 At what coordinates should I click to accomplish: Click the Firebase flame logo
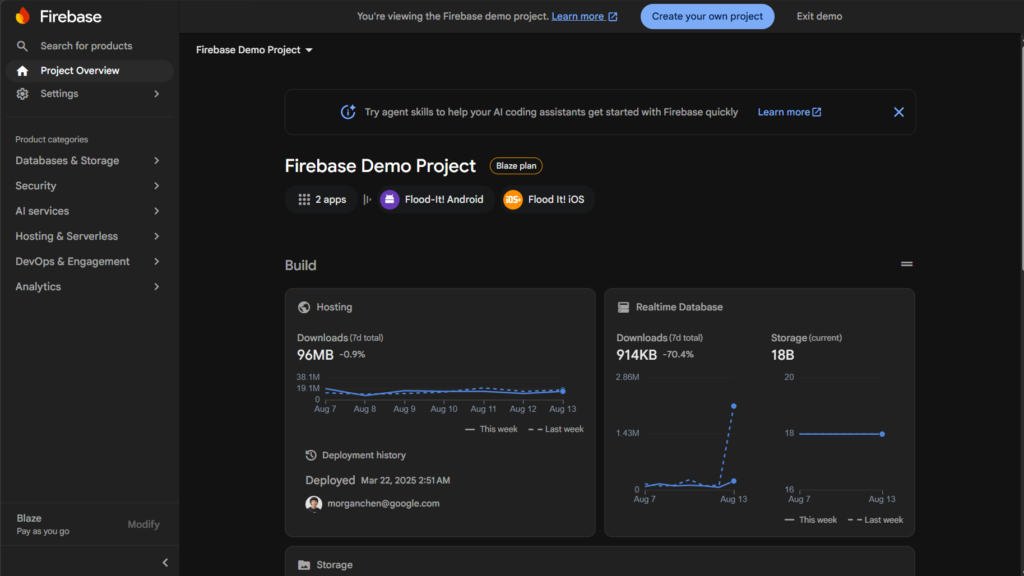[23, 16]
